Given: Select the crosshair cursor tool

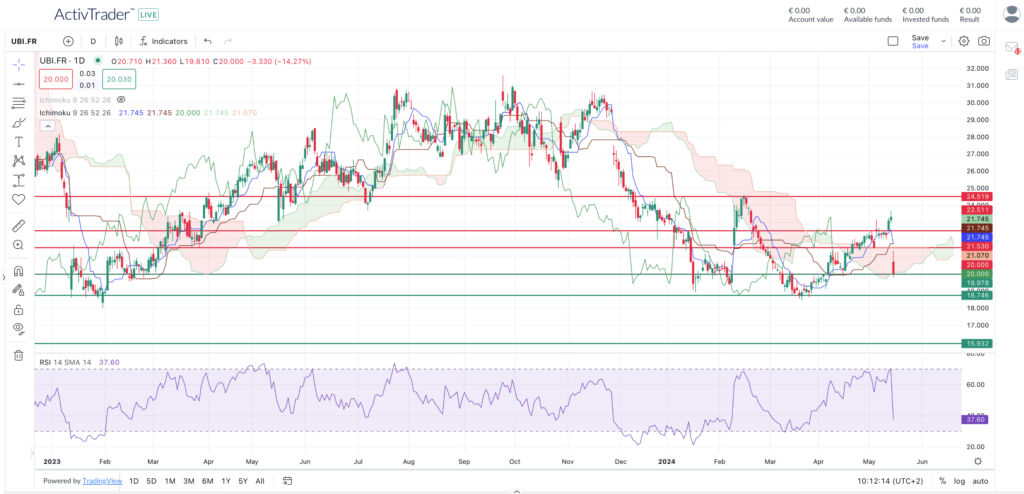Looking at the screenshot, I should [x=18, y=64].
